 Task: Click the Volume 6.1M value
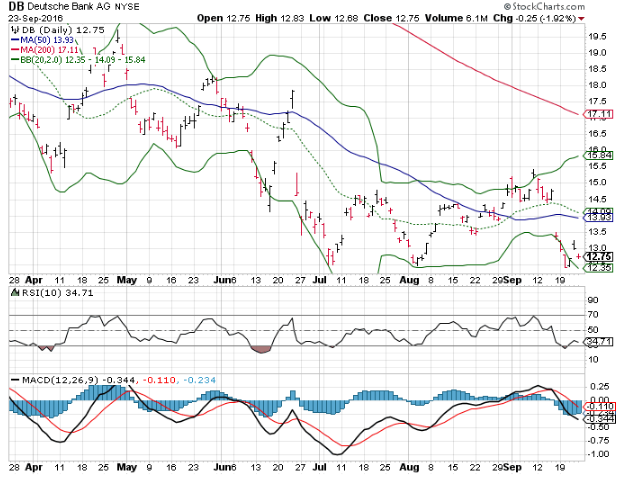(456, 18)
